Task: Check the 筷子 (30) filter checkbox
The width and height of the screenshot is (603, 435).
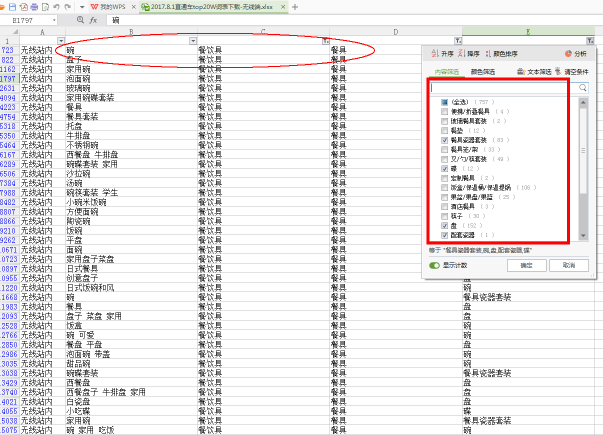Action: pyautogui.click(x=443, y=215)
